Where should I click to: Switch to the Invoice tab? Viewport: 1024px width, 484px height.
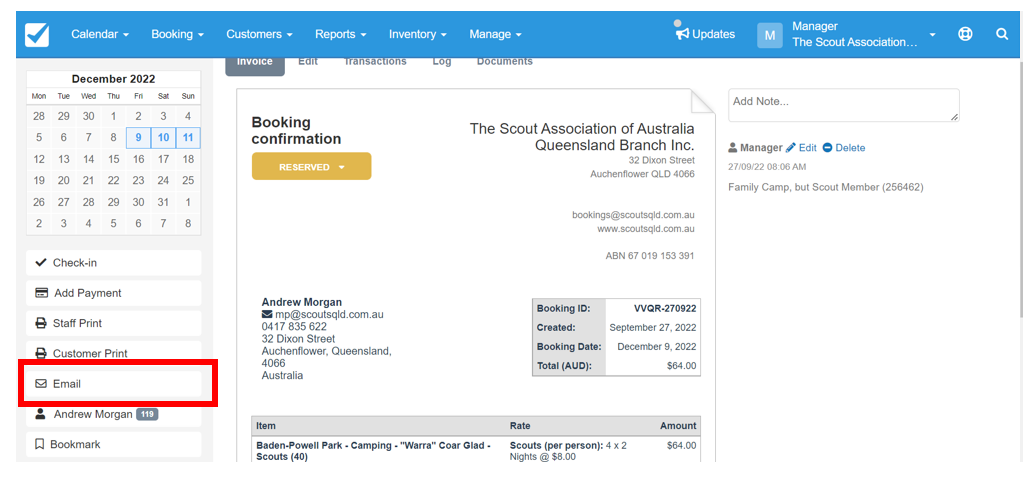point(255,64)
